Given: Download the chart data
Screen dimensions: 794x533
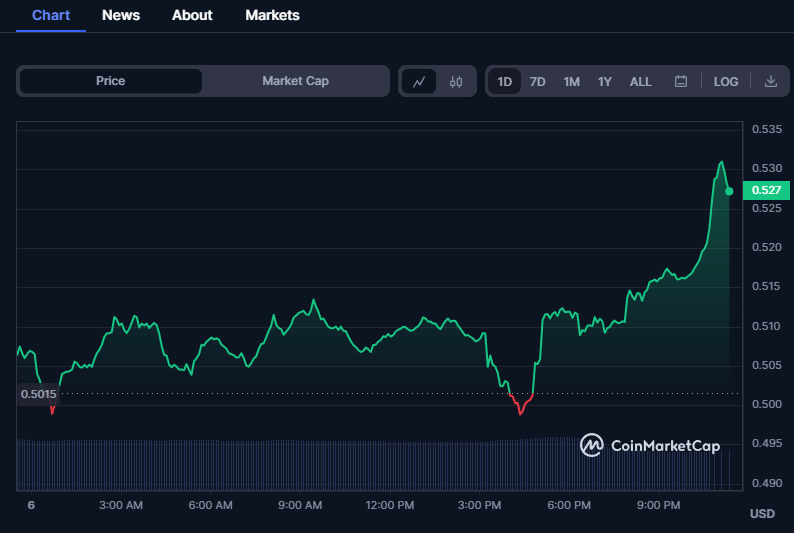Looking at the screenshot, I should pos(771,81).
